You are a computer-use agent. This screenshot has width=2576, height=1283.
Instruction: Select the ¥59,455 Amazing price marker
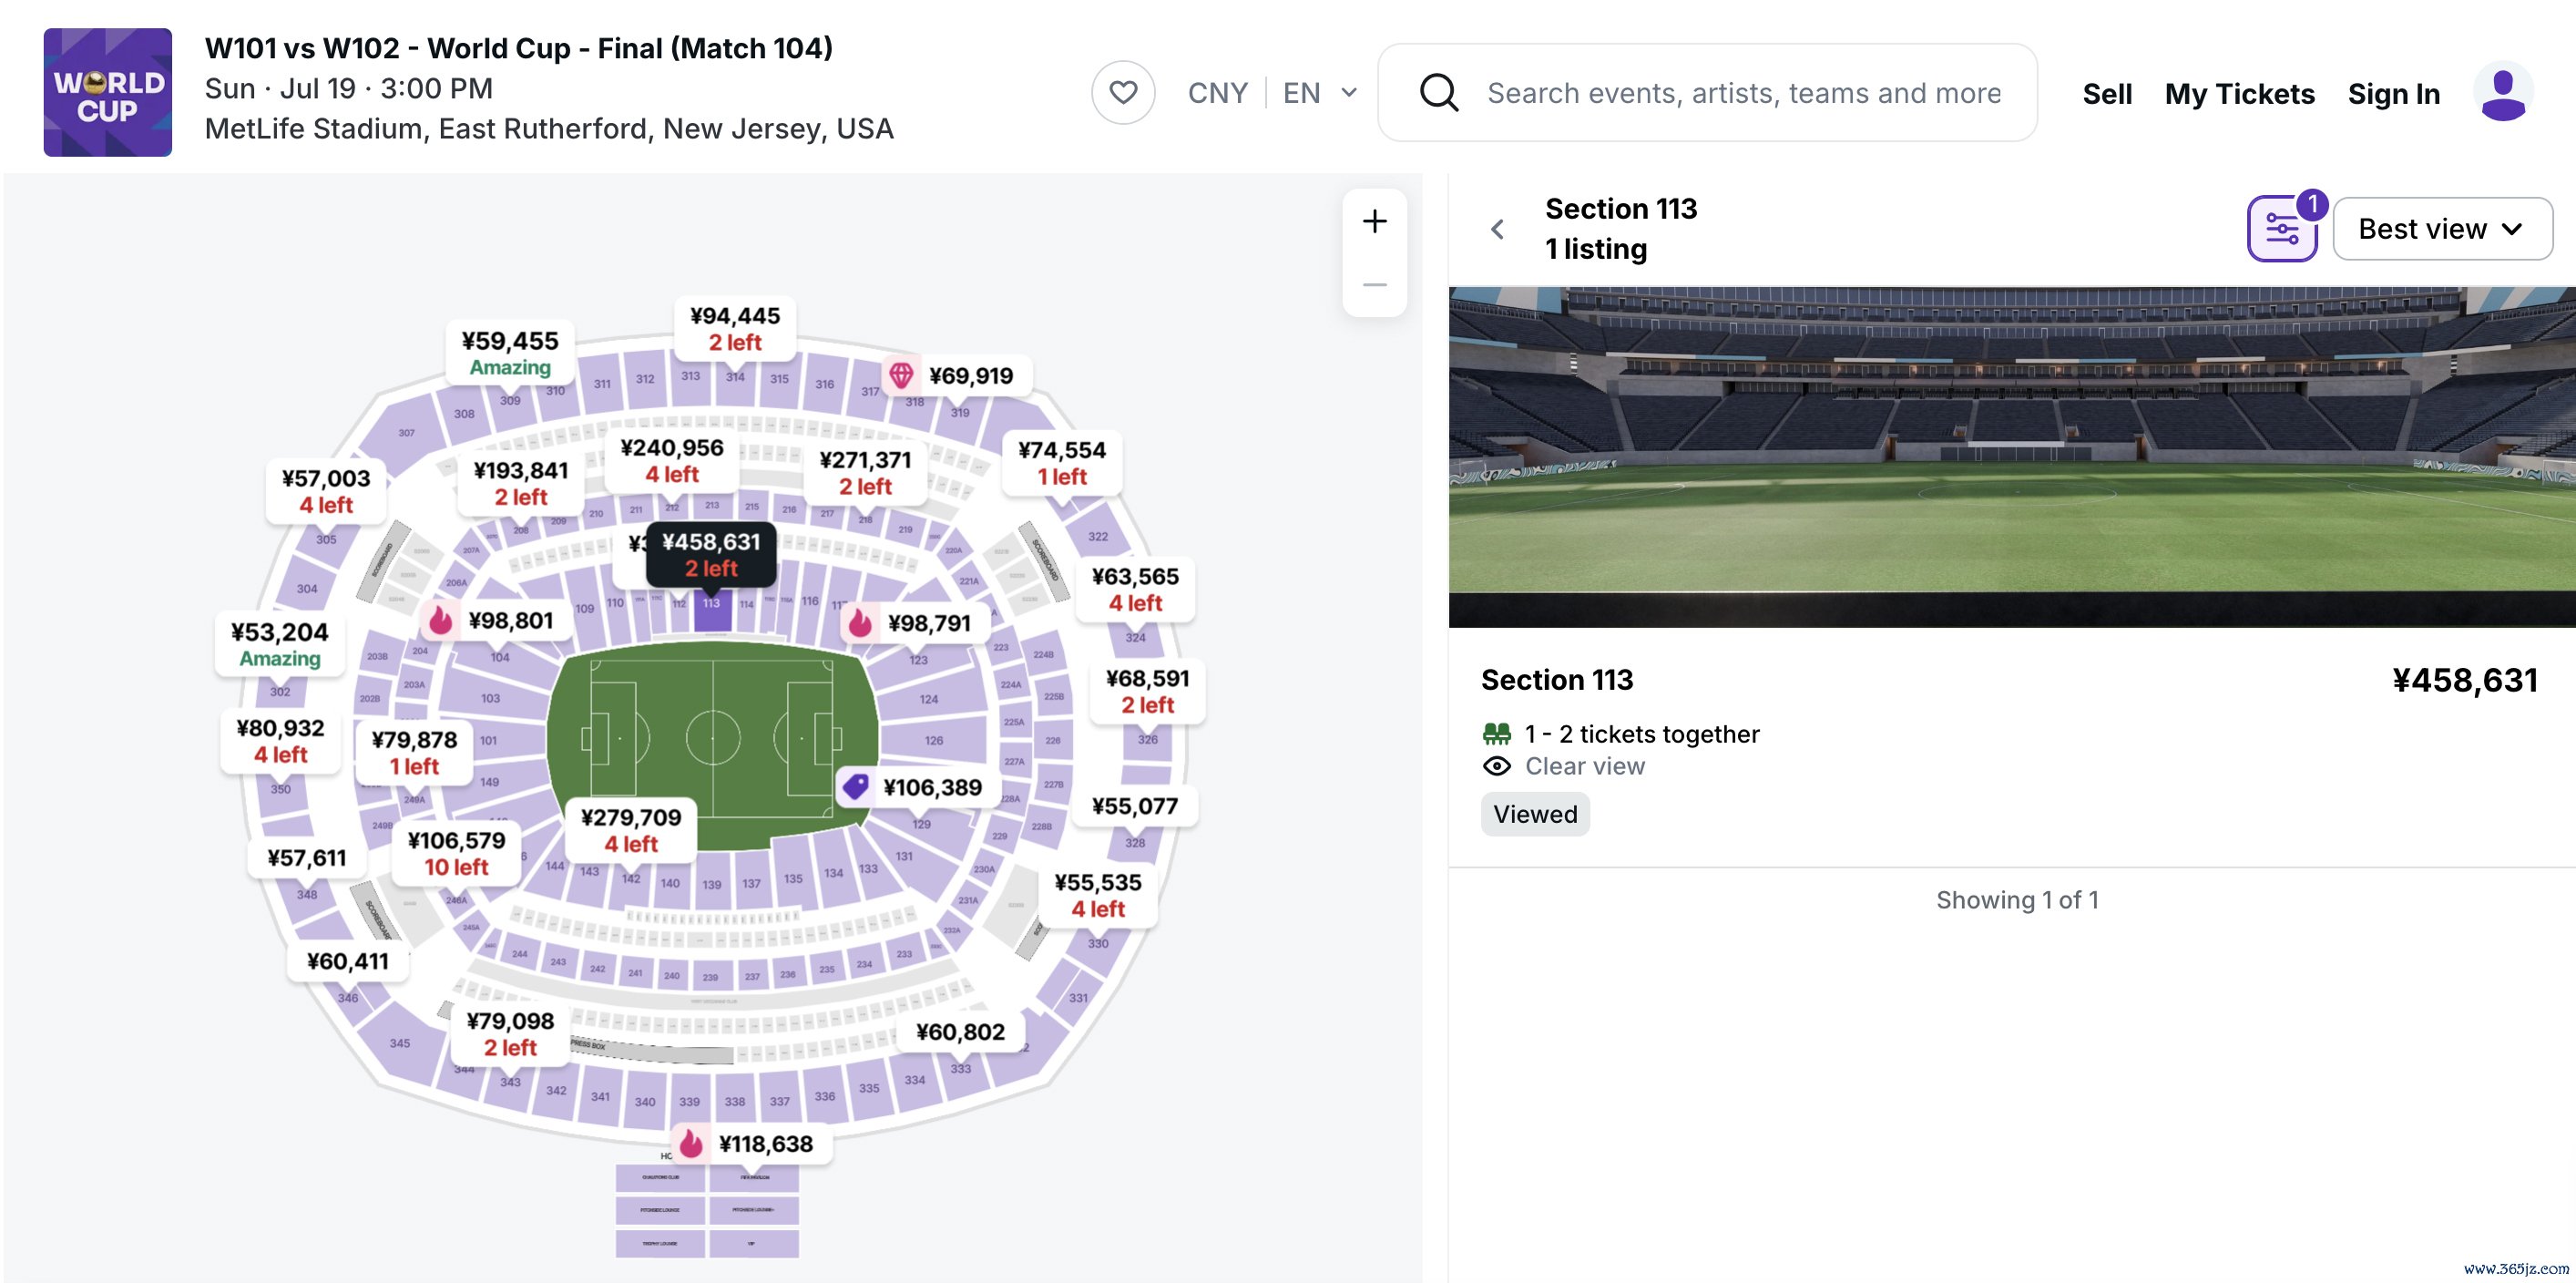click(510, 353)
